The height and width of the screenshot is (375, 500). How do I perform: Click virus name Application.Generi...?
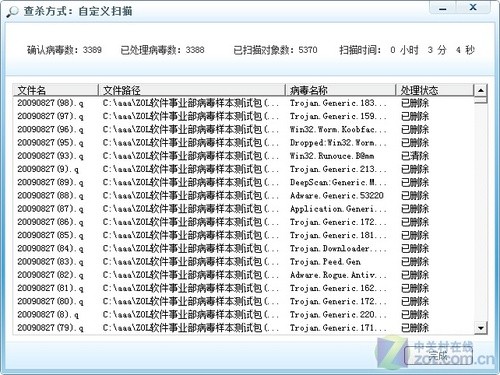point(338,209)
